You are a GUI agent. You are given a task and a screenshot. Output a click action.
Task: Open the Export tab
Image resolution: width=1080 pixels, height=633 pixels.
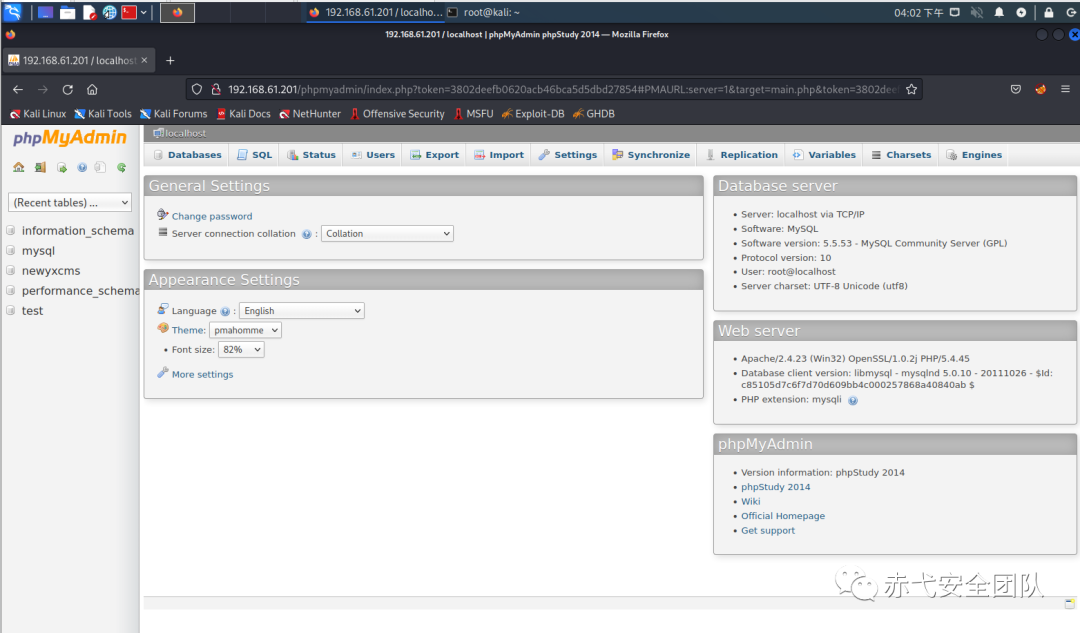434,155
